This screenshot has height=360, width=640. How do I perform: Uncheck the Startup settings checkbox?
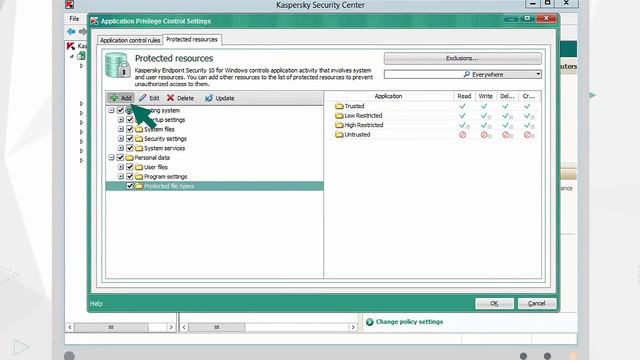coord(130,120)
